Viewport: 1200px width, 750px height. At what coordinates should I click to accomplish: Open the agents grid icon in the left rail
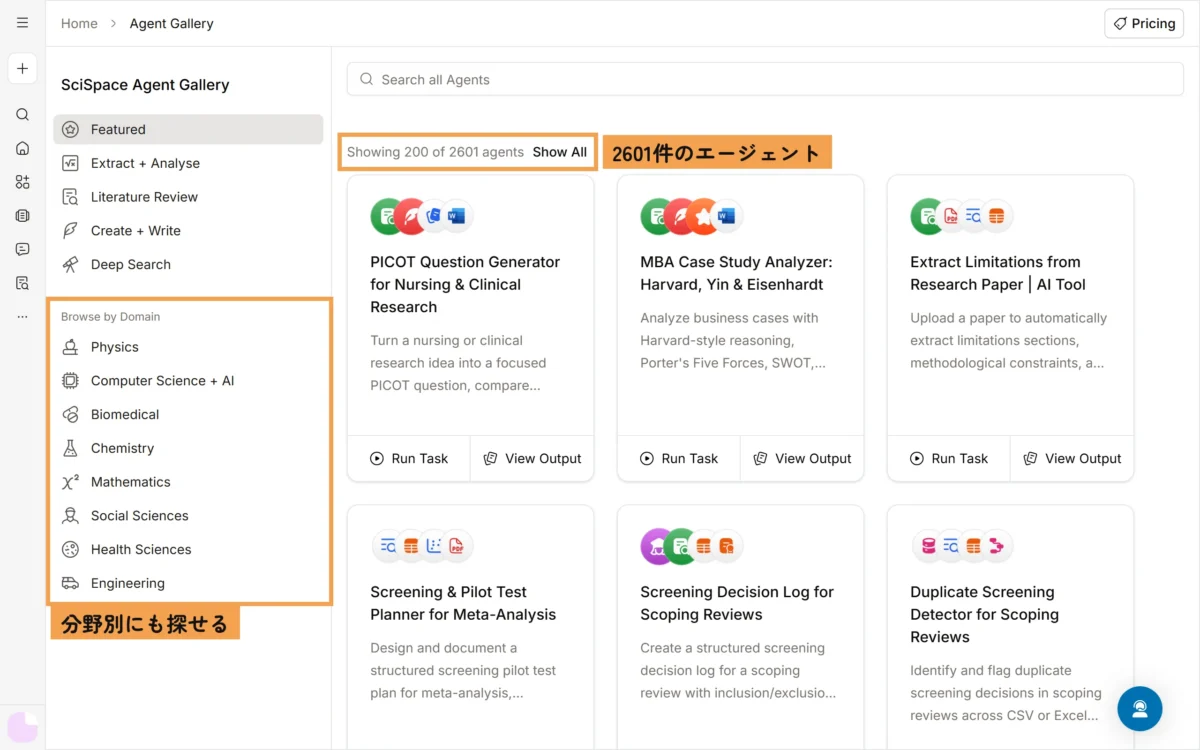(22, 182)
